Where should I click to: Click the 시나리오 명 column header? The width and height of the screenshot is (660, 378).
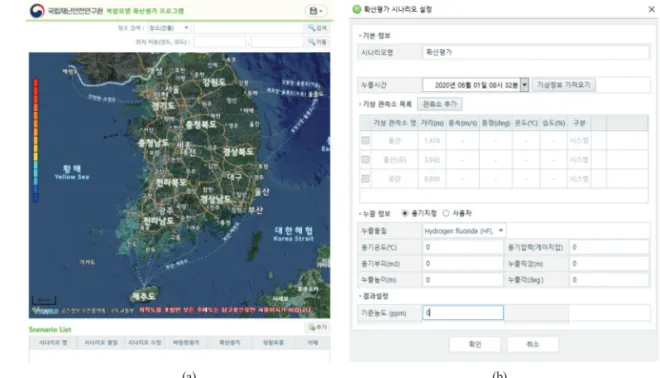pos(53,343)
